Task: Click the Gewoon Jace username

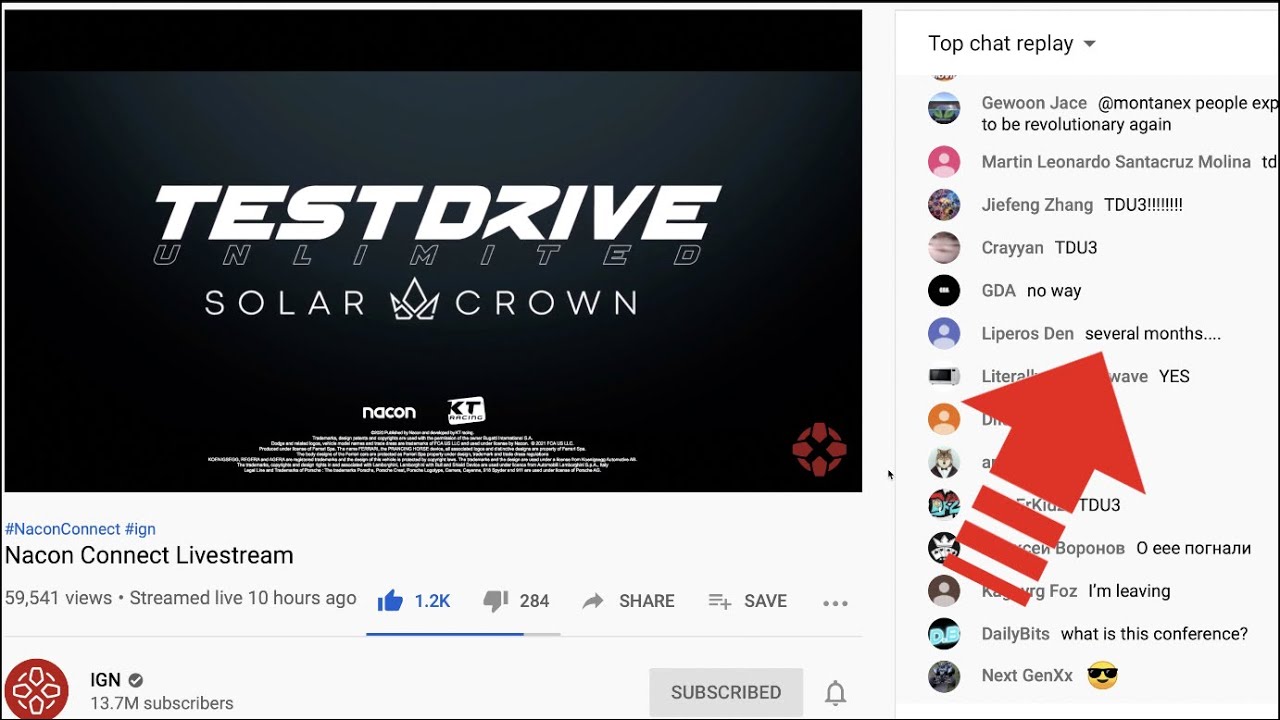Action: coord(1034,103)
